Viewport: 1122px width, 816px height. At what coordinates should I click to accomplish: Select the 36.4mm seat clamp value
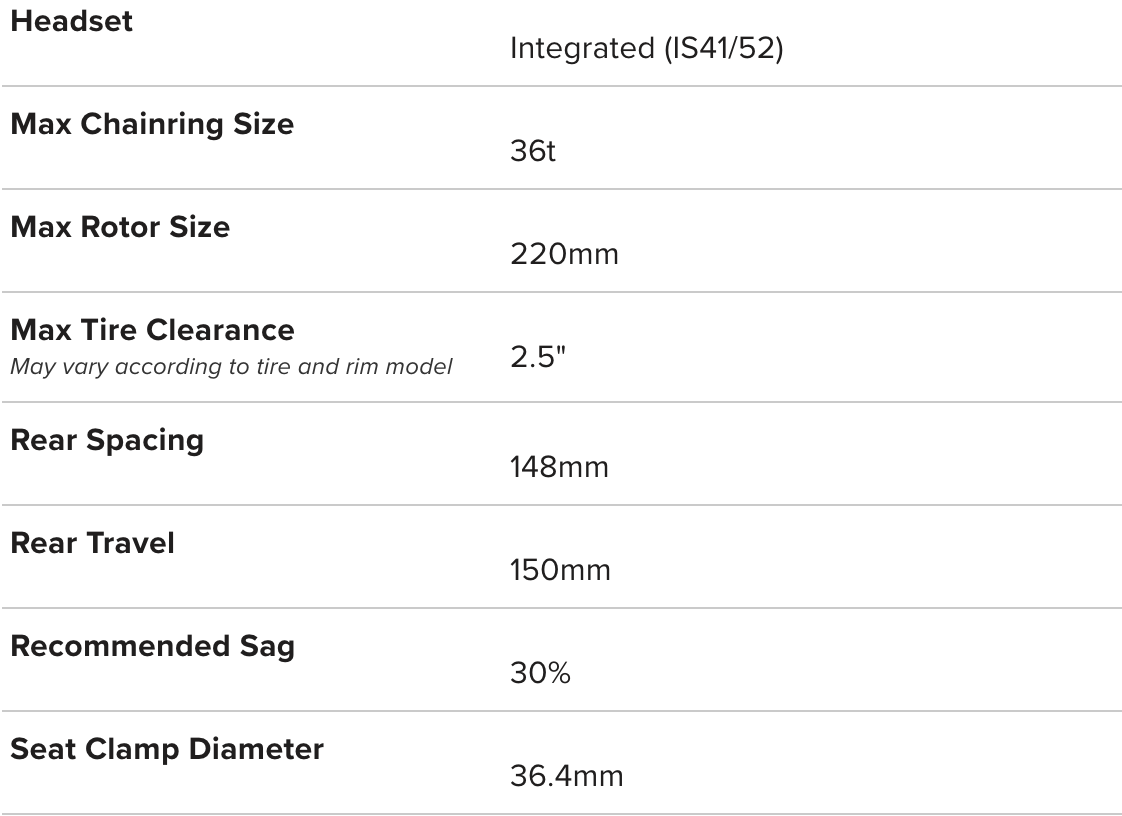click(x=566, y=776)
